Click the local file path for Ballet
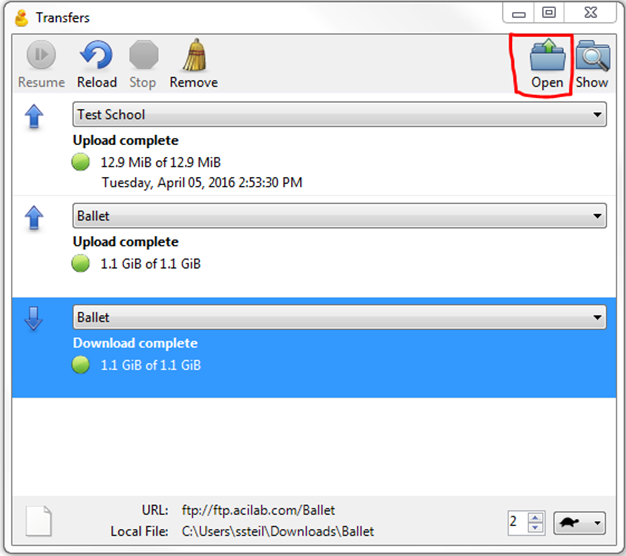The height and width of the screenshot is (556, 626). coord(278,531)
